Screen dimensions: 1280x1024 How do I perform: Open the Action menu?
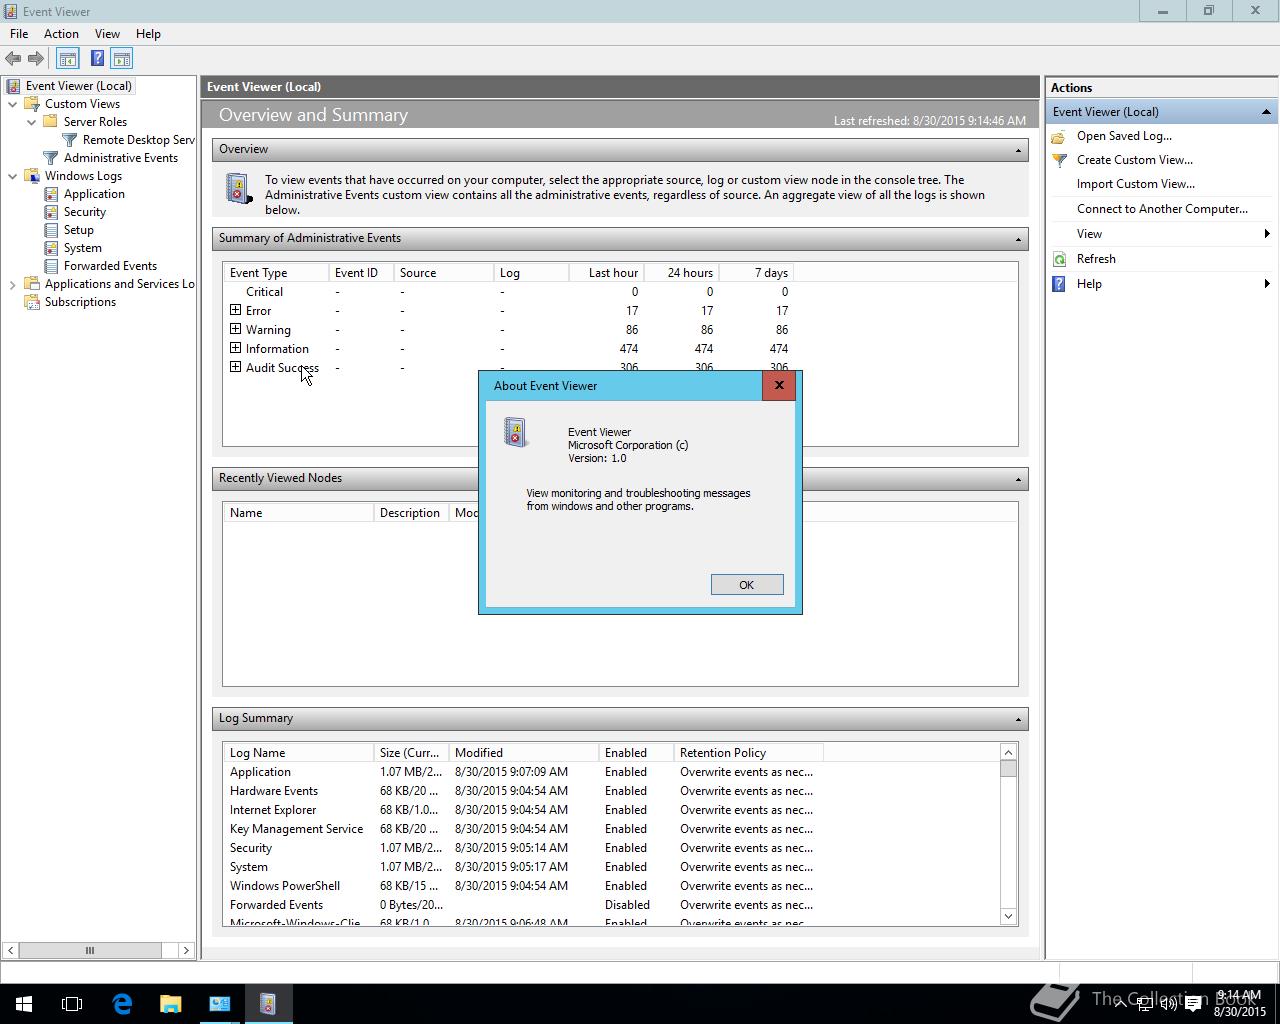tap(61, 34)
